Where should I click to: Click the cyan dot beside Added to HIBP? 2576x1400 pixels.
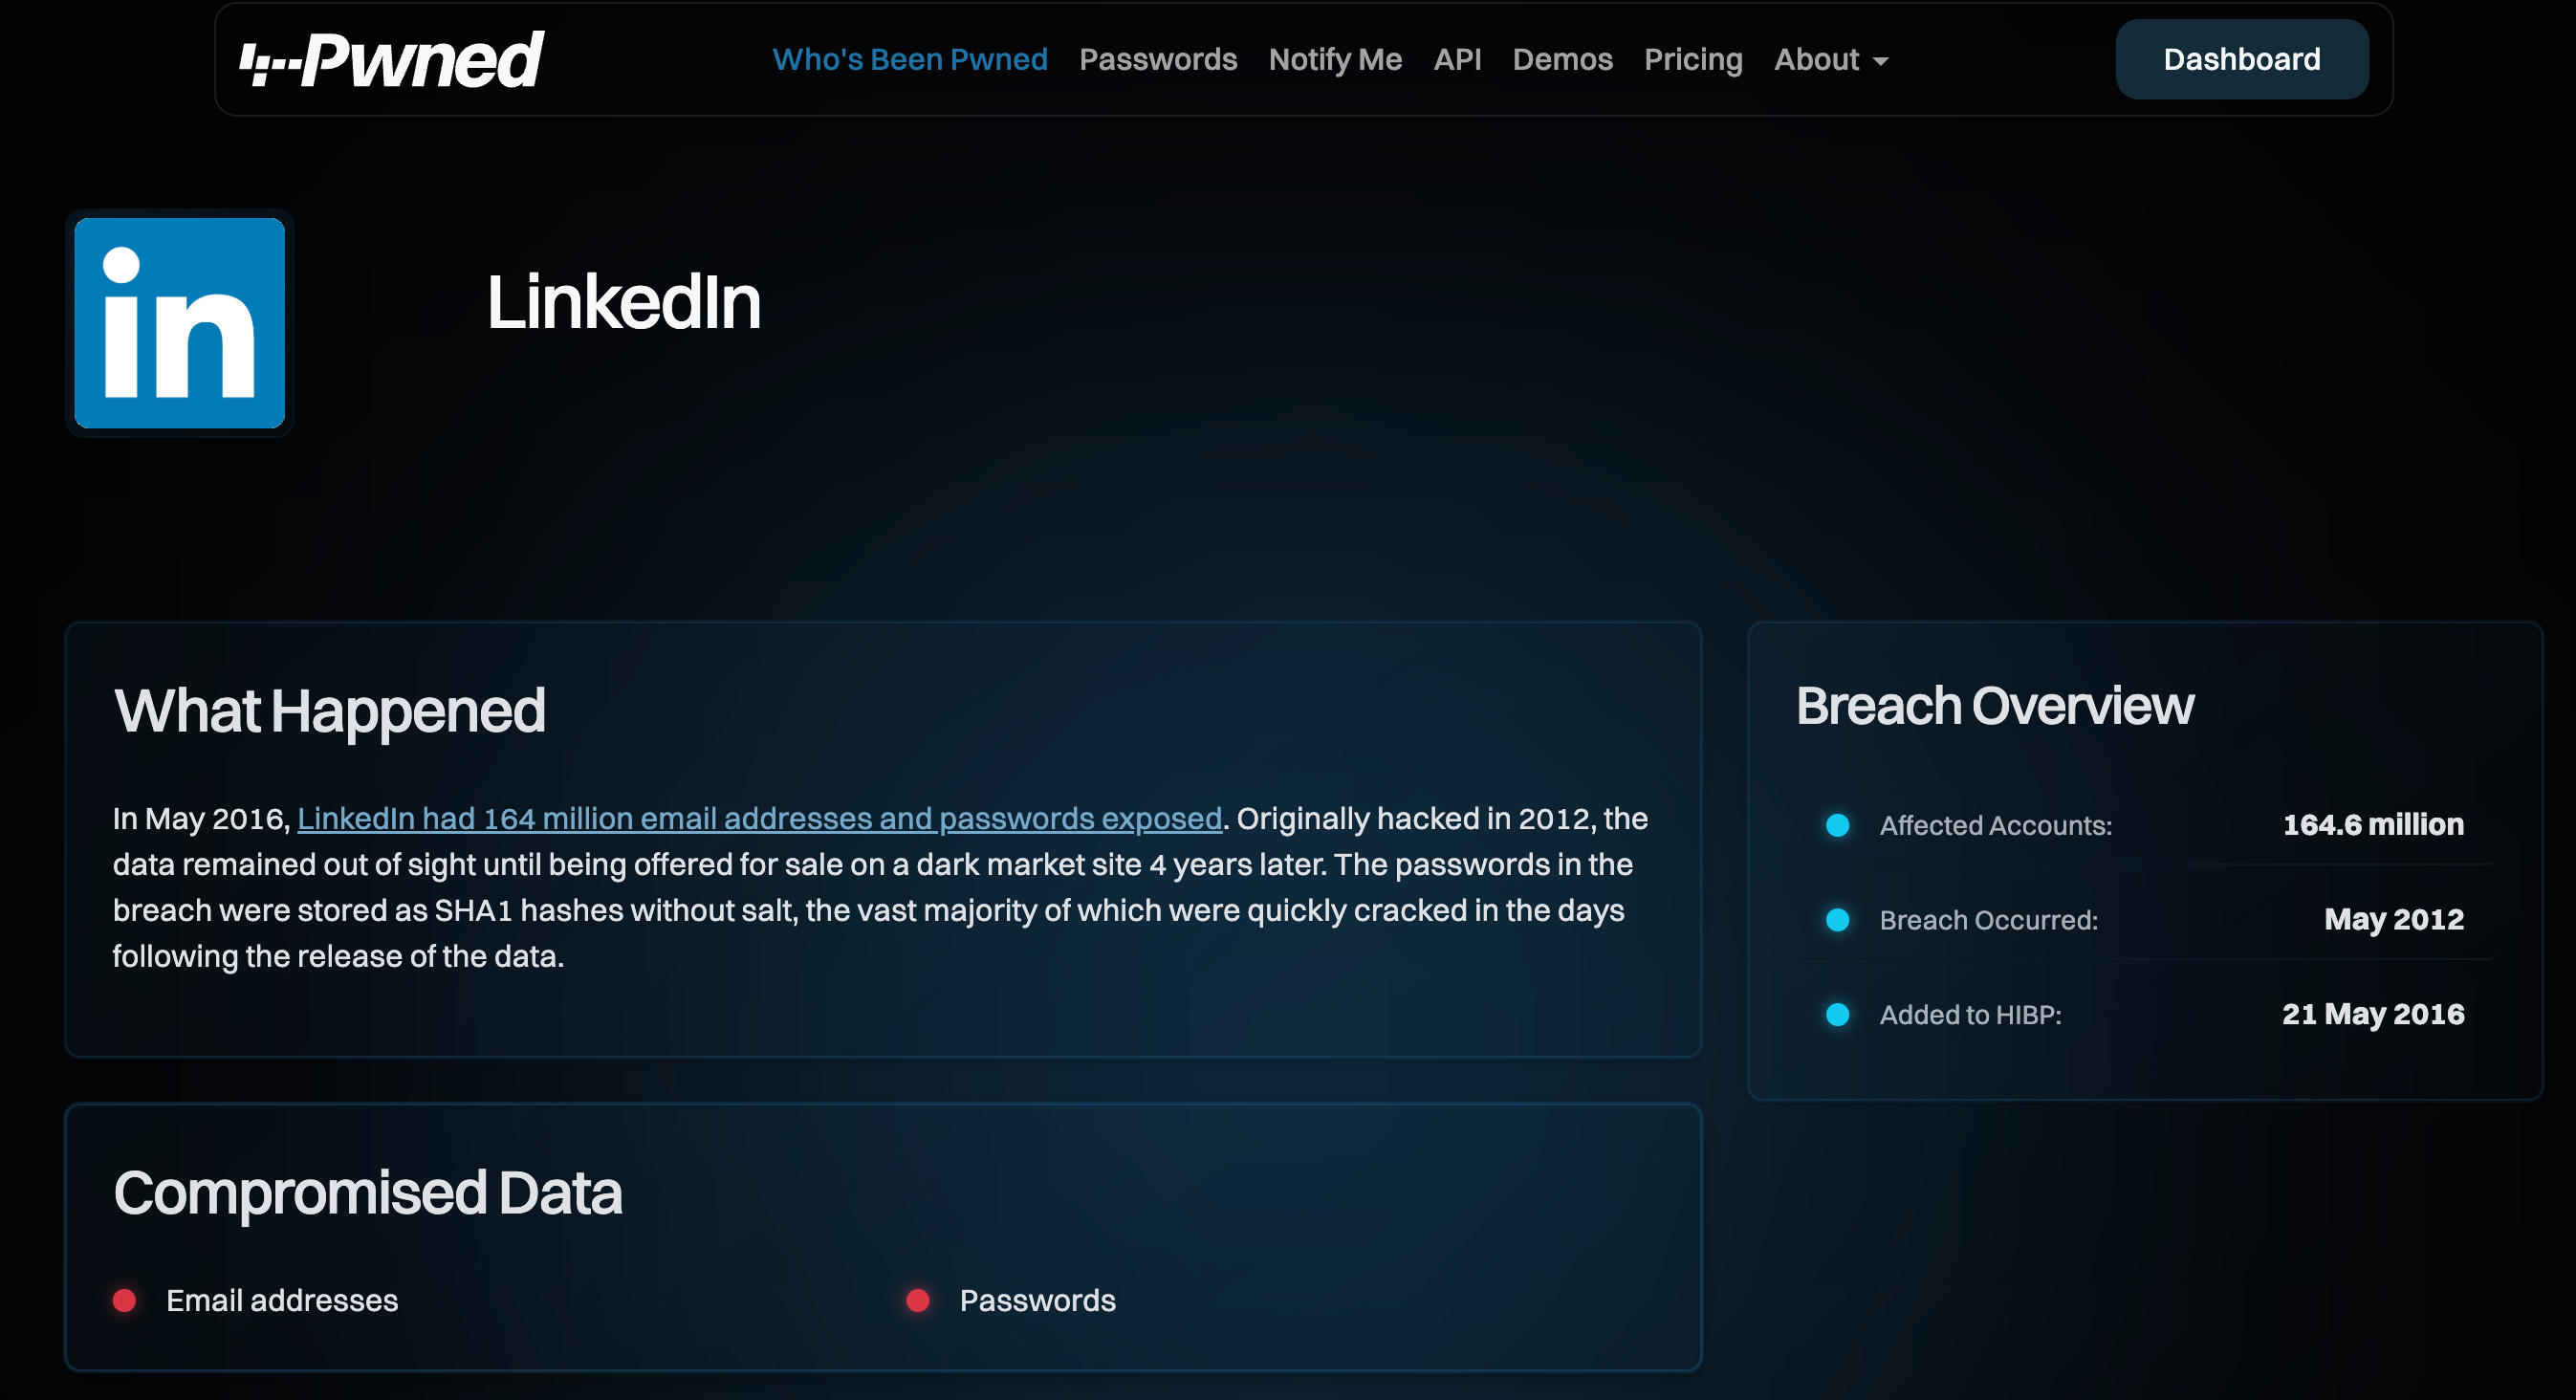tap(1837, 1015)
